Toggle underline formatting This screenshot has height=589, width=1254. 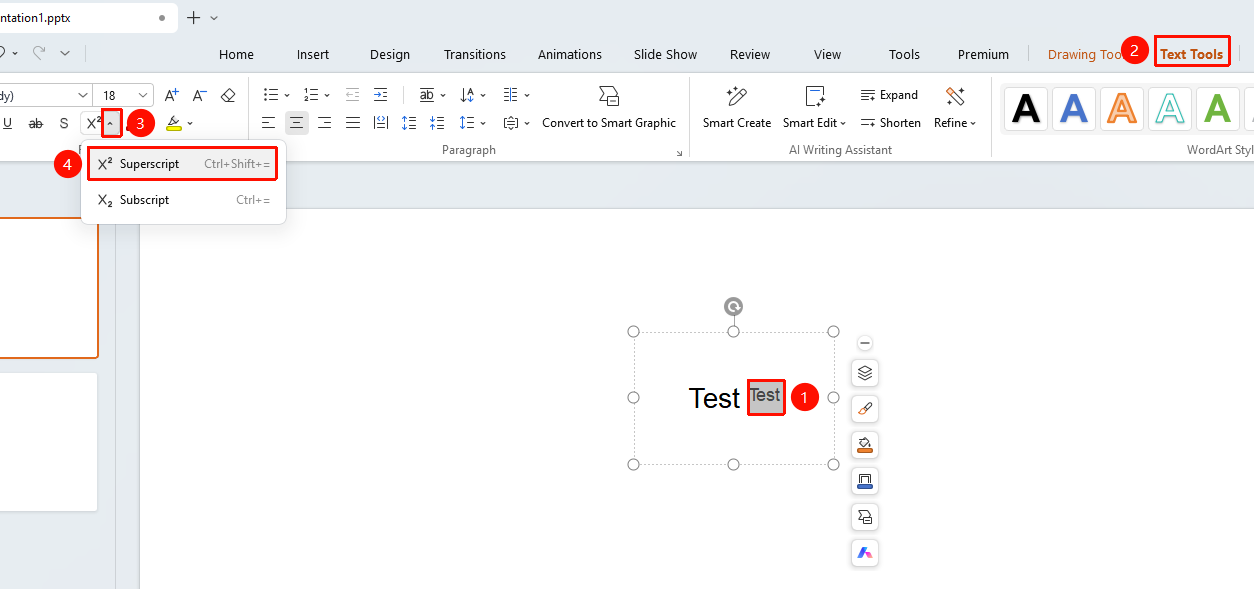point(8,123)
